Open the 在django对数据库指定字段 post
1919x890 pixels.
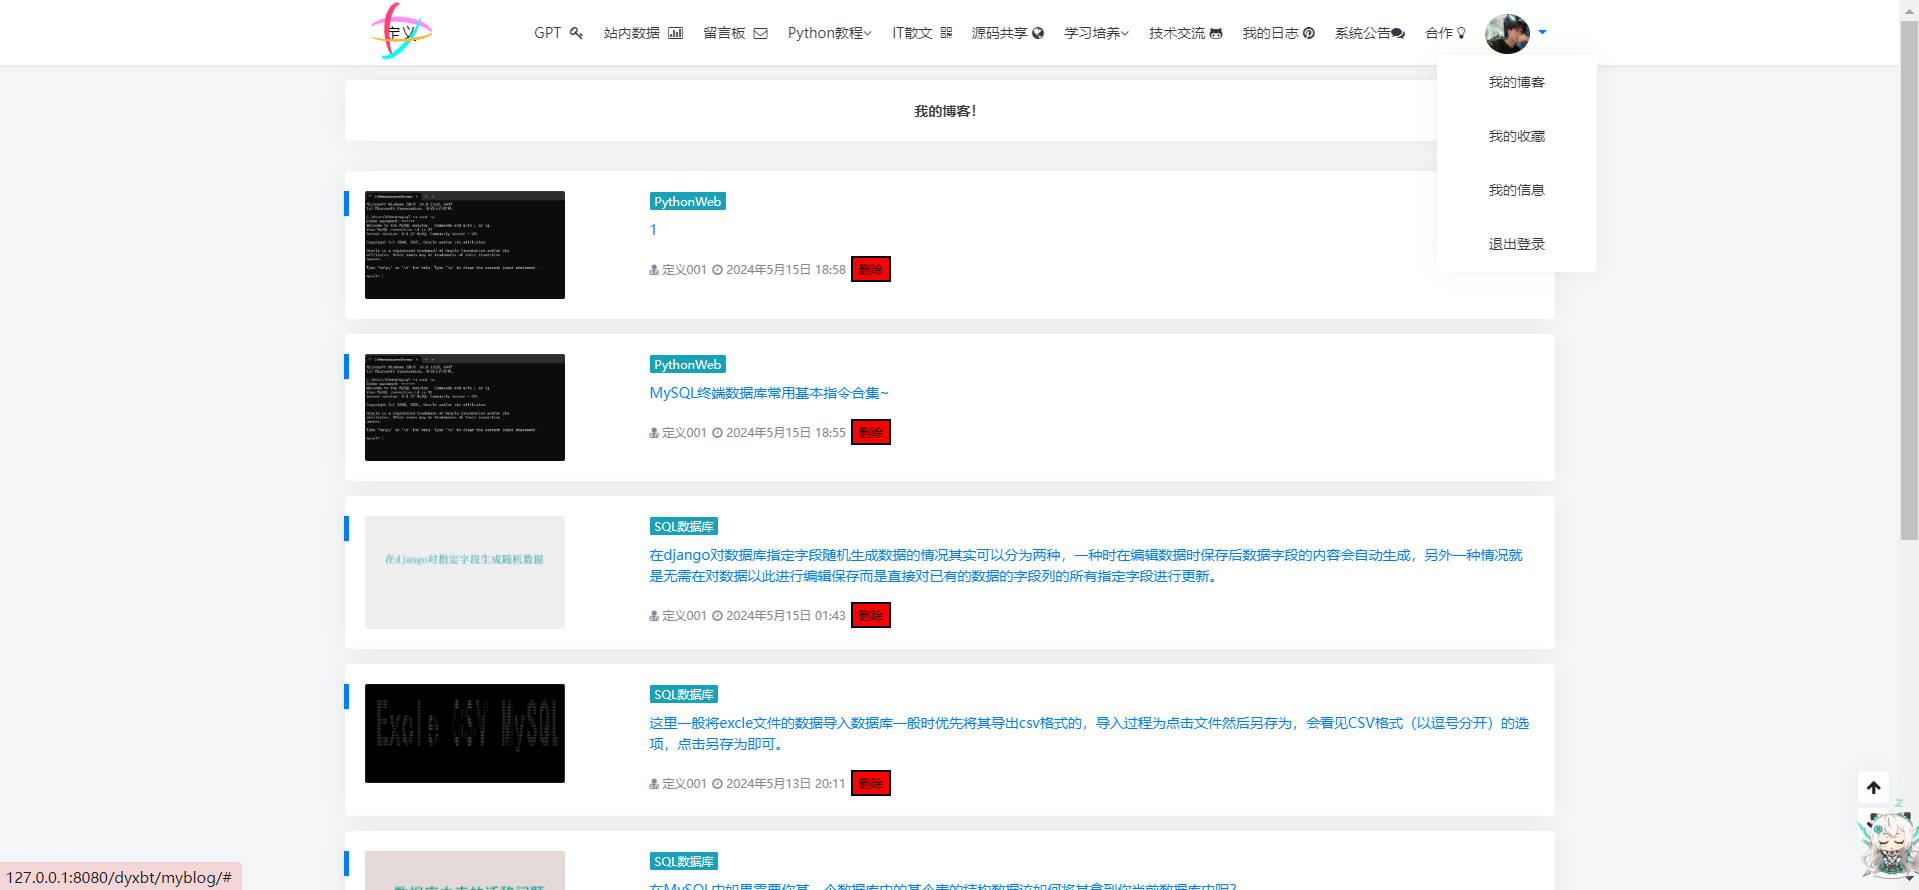point(1086,565)
